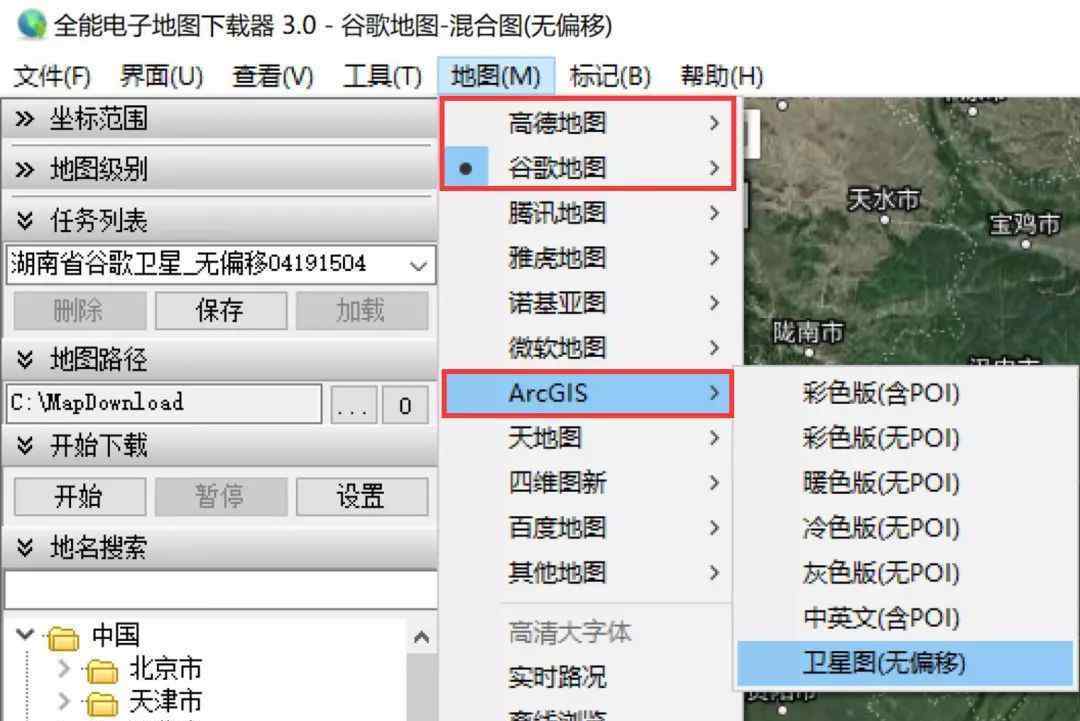1080x721 pixels.
Task: Click the 天津市 folder icon
Action: (101, 703)
